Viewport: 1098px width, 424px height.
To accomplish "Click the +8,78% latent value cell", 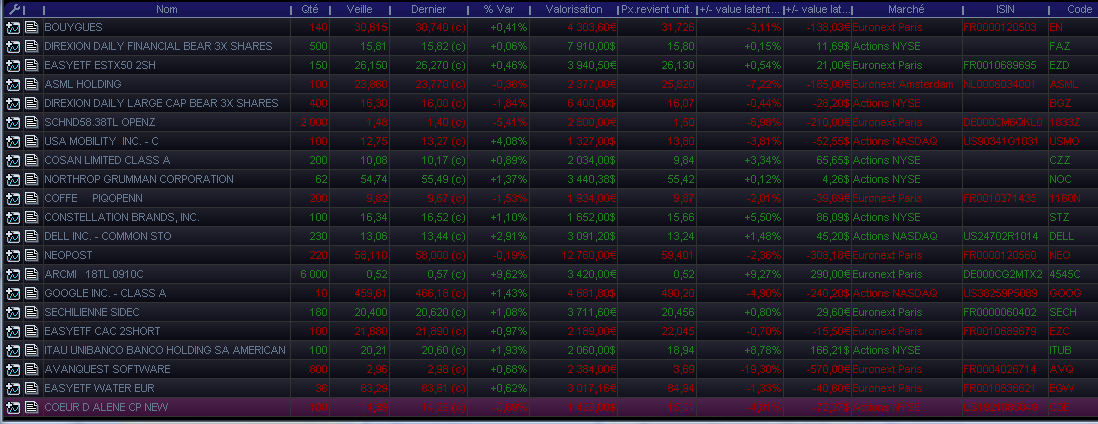I will [762, 350].
